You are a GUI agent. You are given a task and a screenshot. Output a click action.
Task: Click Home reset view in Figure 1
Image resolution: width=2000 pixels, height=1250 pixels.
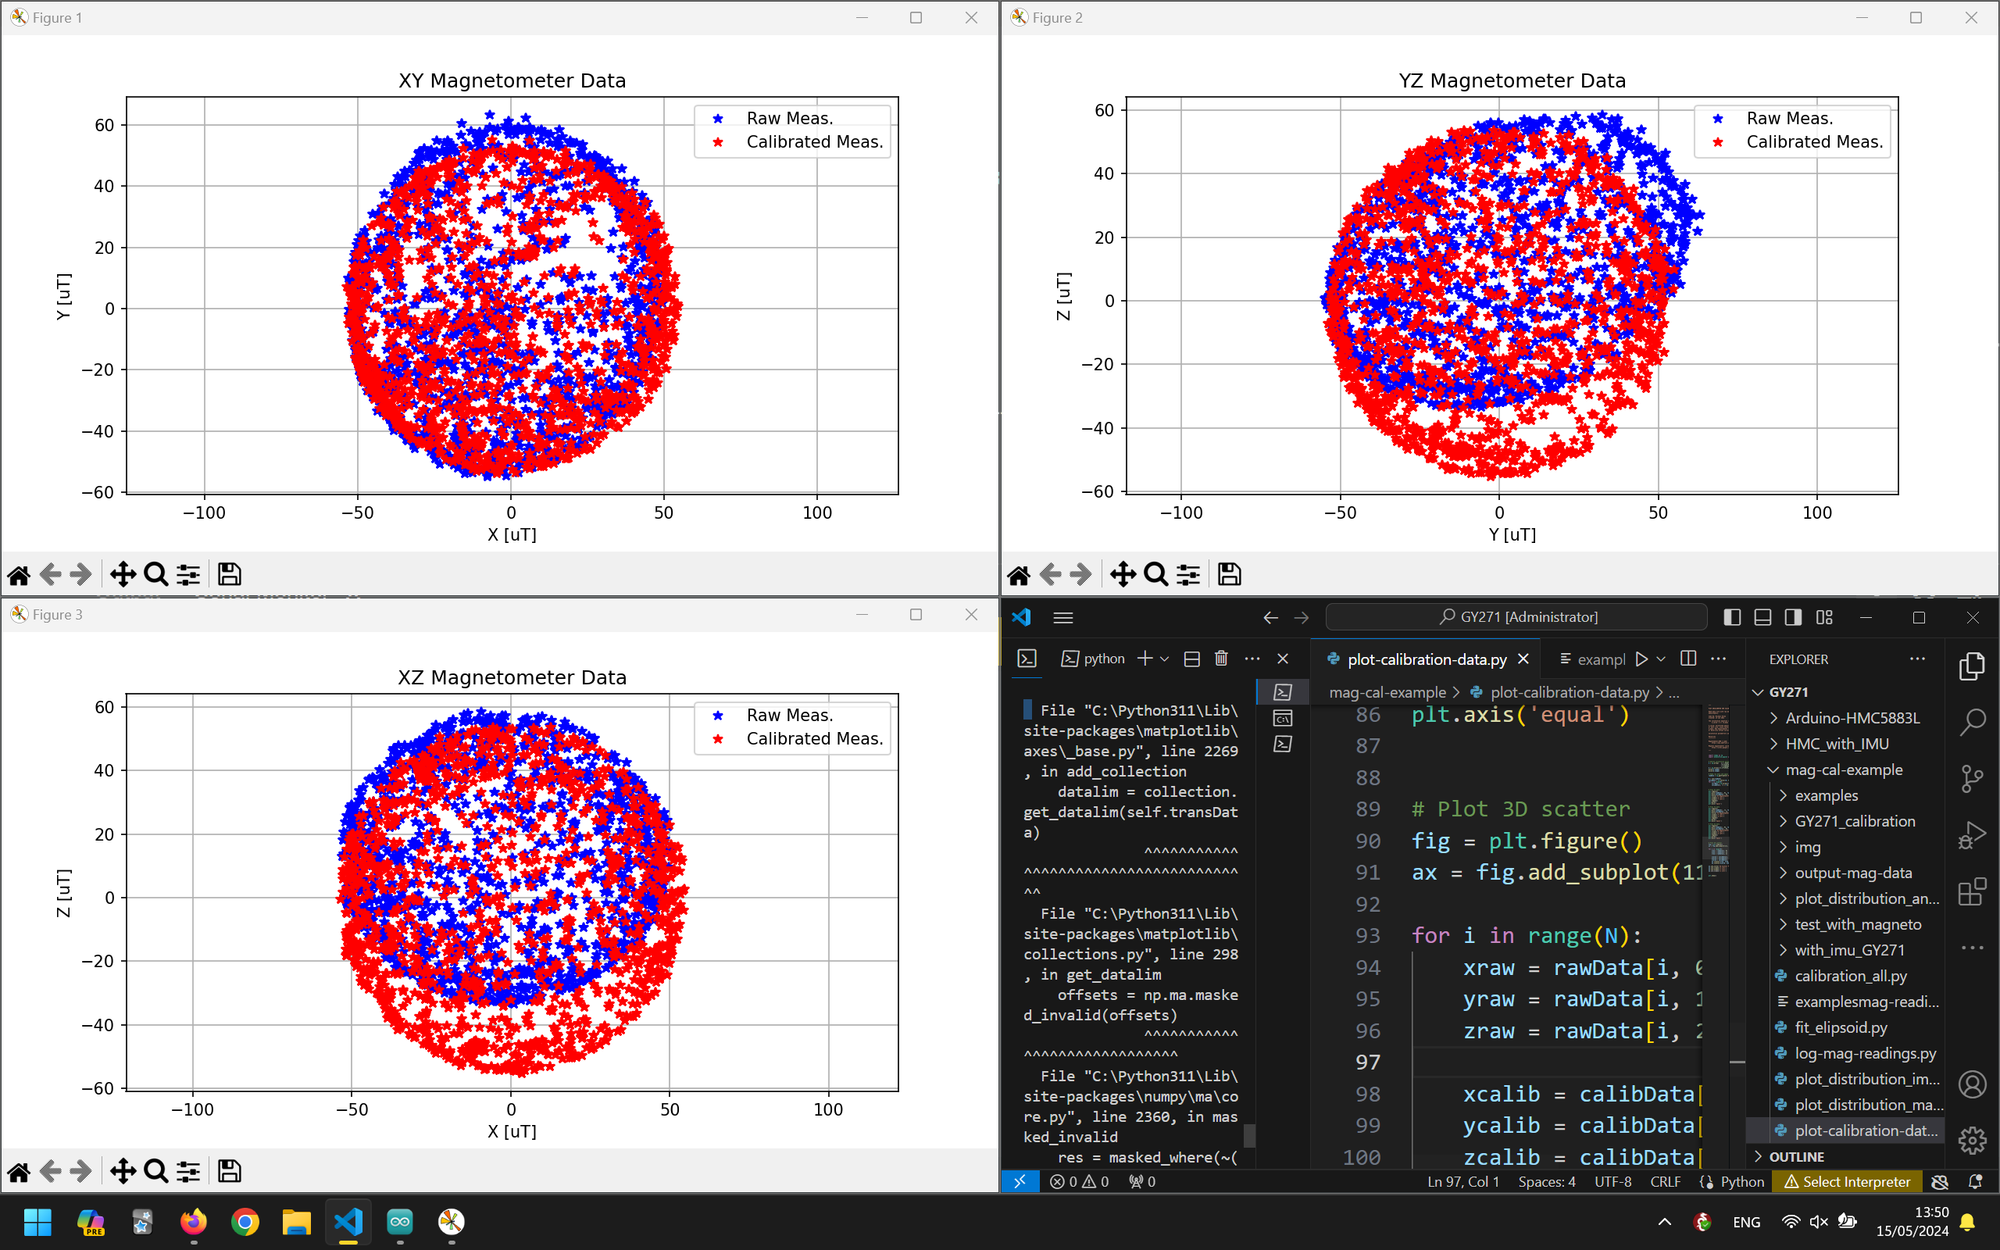point(19,574)
